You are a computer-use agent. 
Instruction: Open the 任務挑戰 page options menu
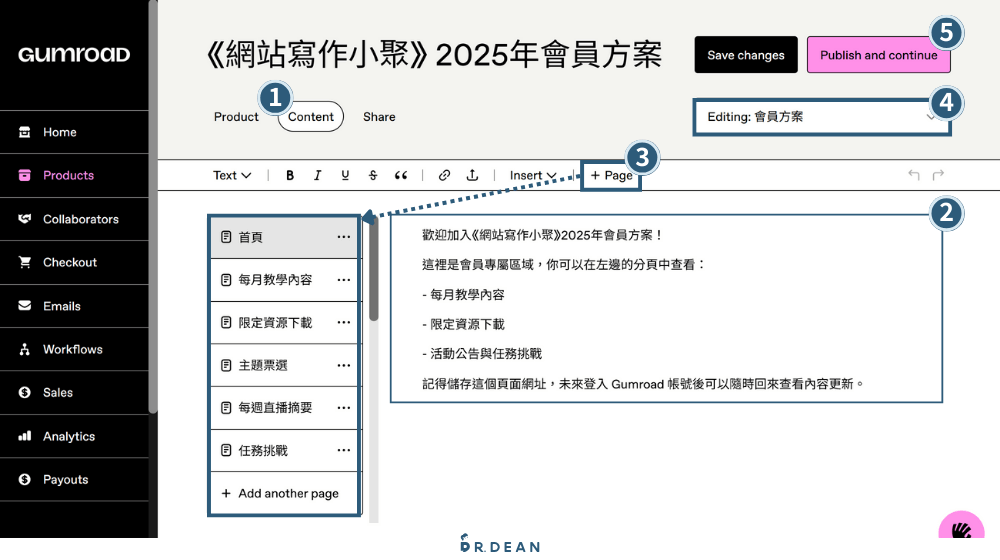344,450
